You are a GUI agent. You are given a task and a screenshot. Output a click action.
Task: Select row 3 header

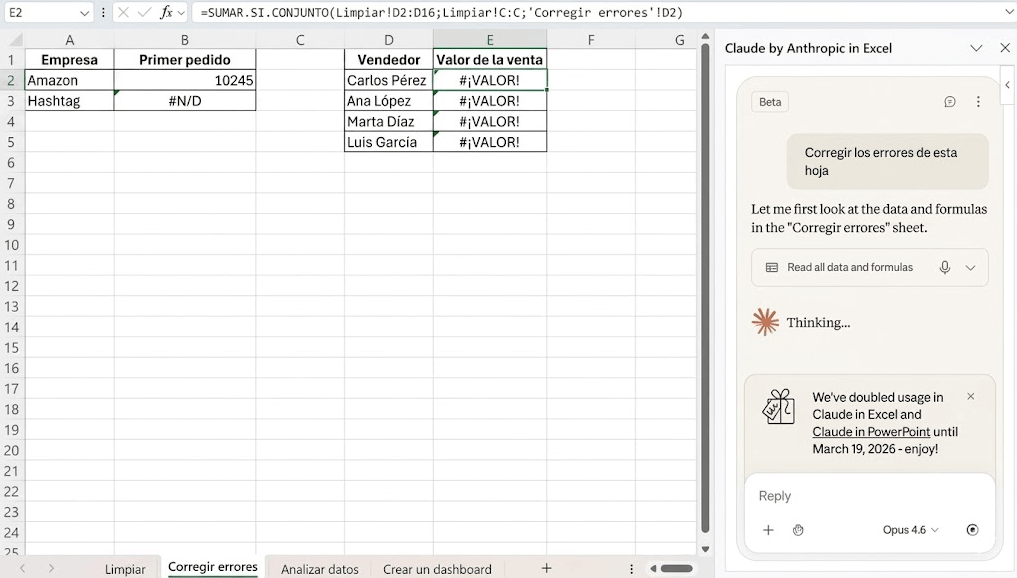[x=11, y=101]
